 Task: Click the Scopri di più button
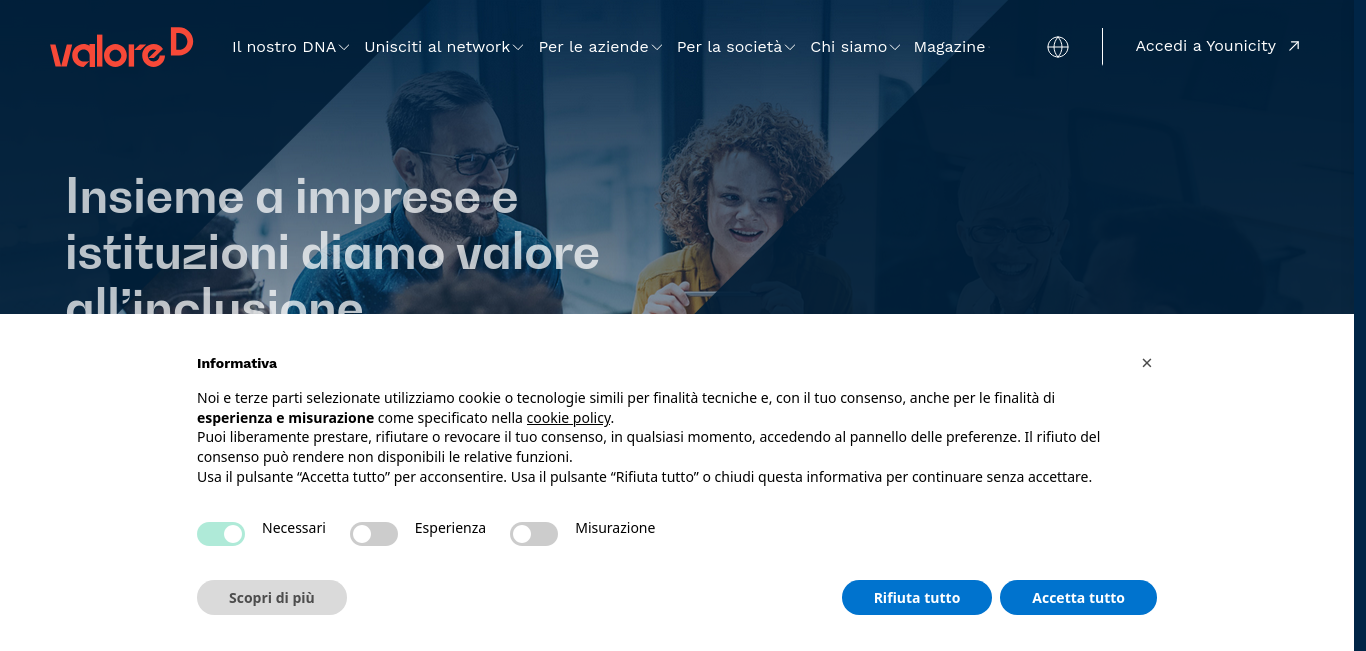coord(272,598)
